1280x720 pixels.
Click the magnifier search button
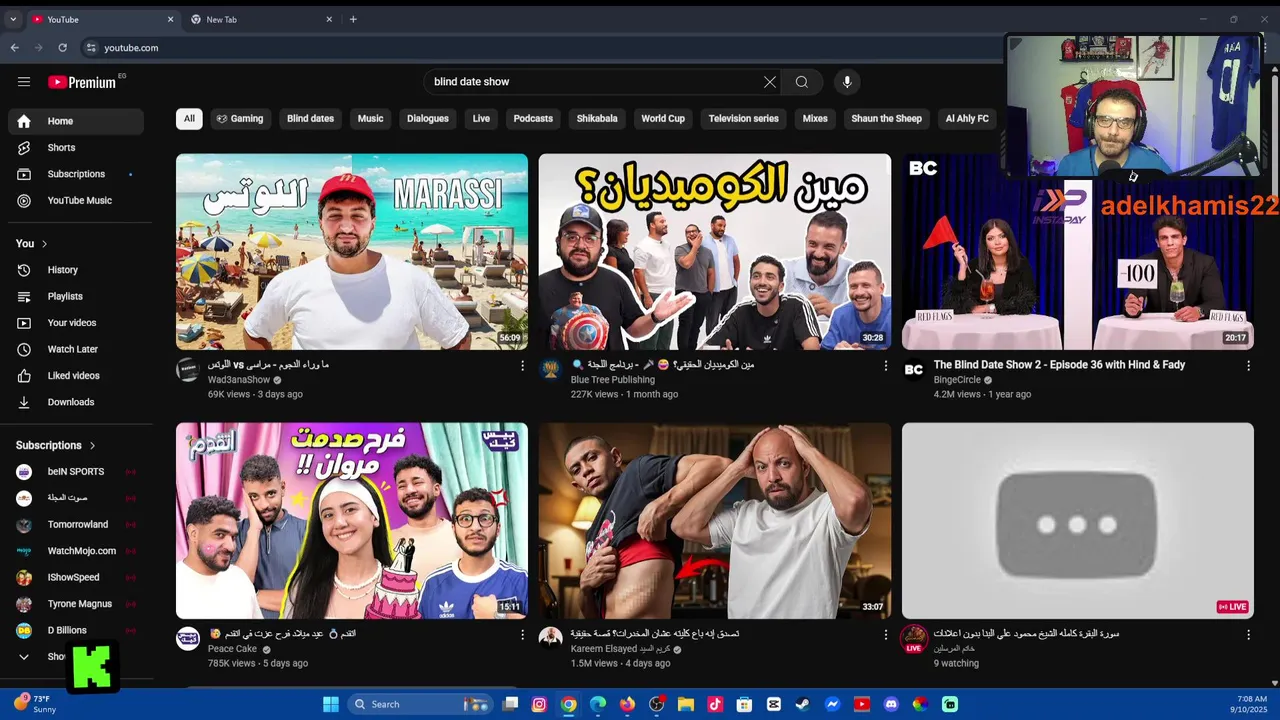click(x=802, y=82)
